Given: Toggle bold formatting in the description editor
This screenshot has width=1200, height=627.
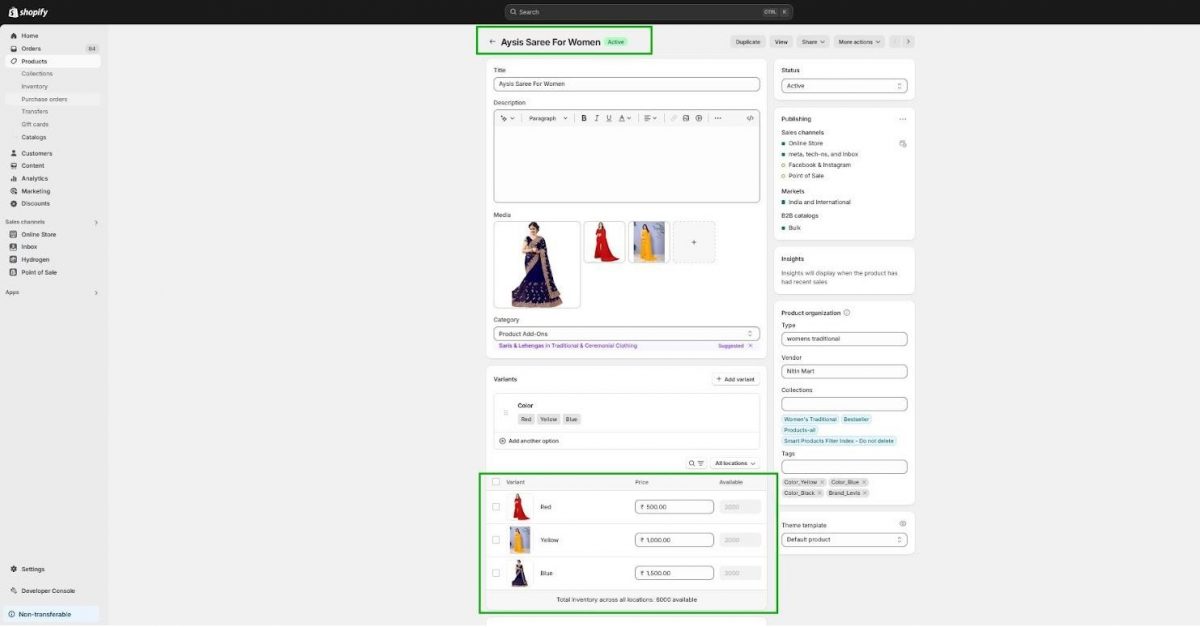Looking at the screenshot, I should 584,118.
